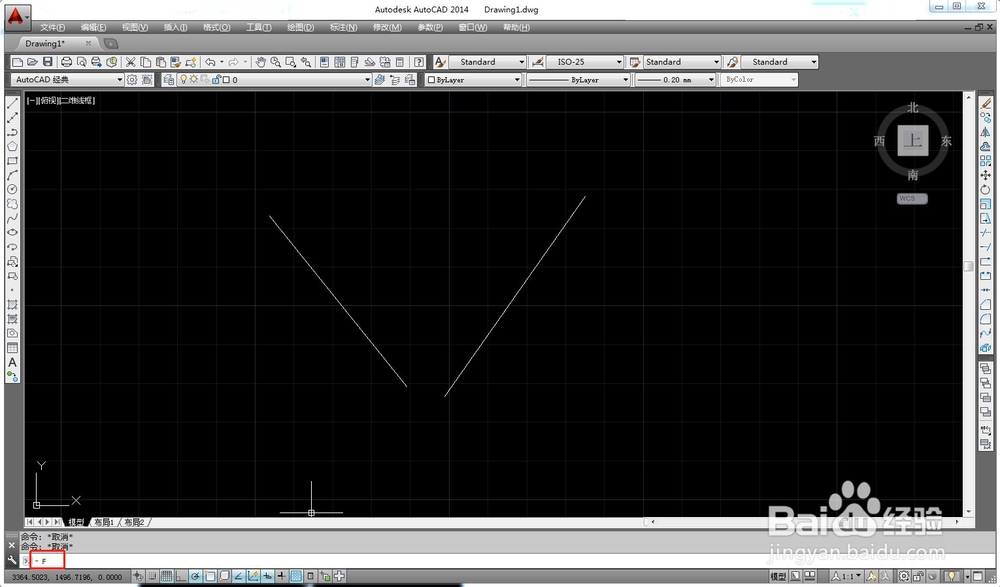Open the Properties palette icon
The width and height of the screenshot is (1000, 587).
(x=324, y=62)
